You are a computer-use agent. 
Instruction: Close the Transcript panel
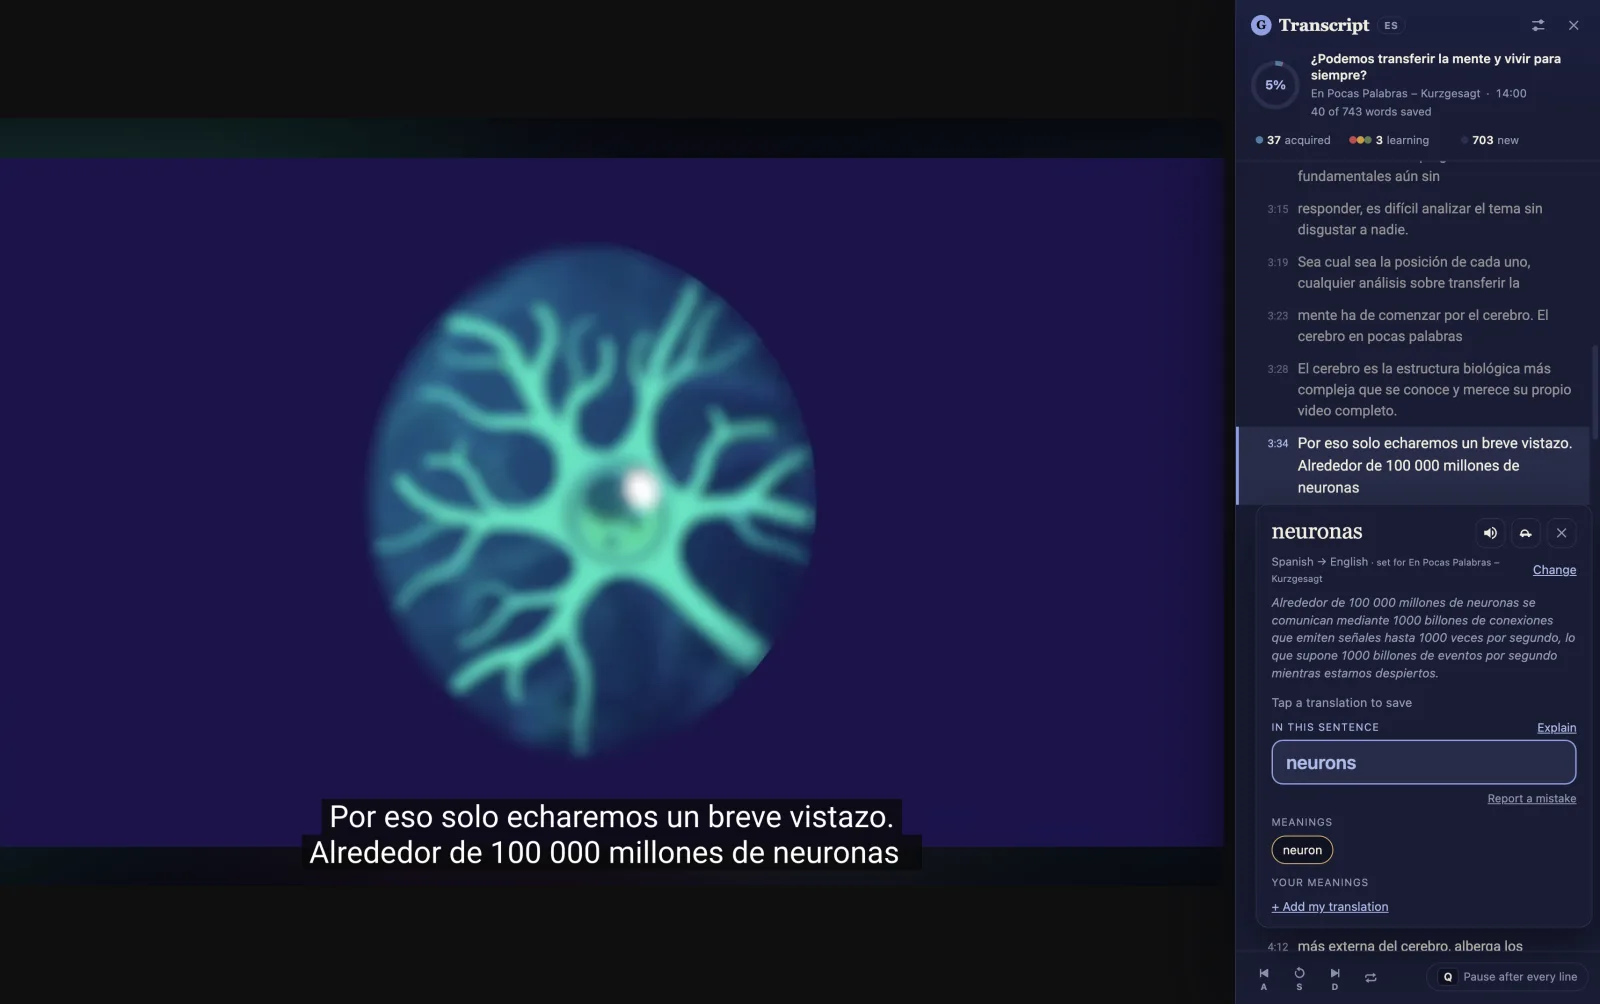click(1573, 25)
